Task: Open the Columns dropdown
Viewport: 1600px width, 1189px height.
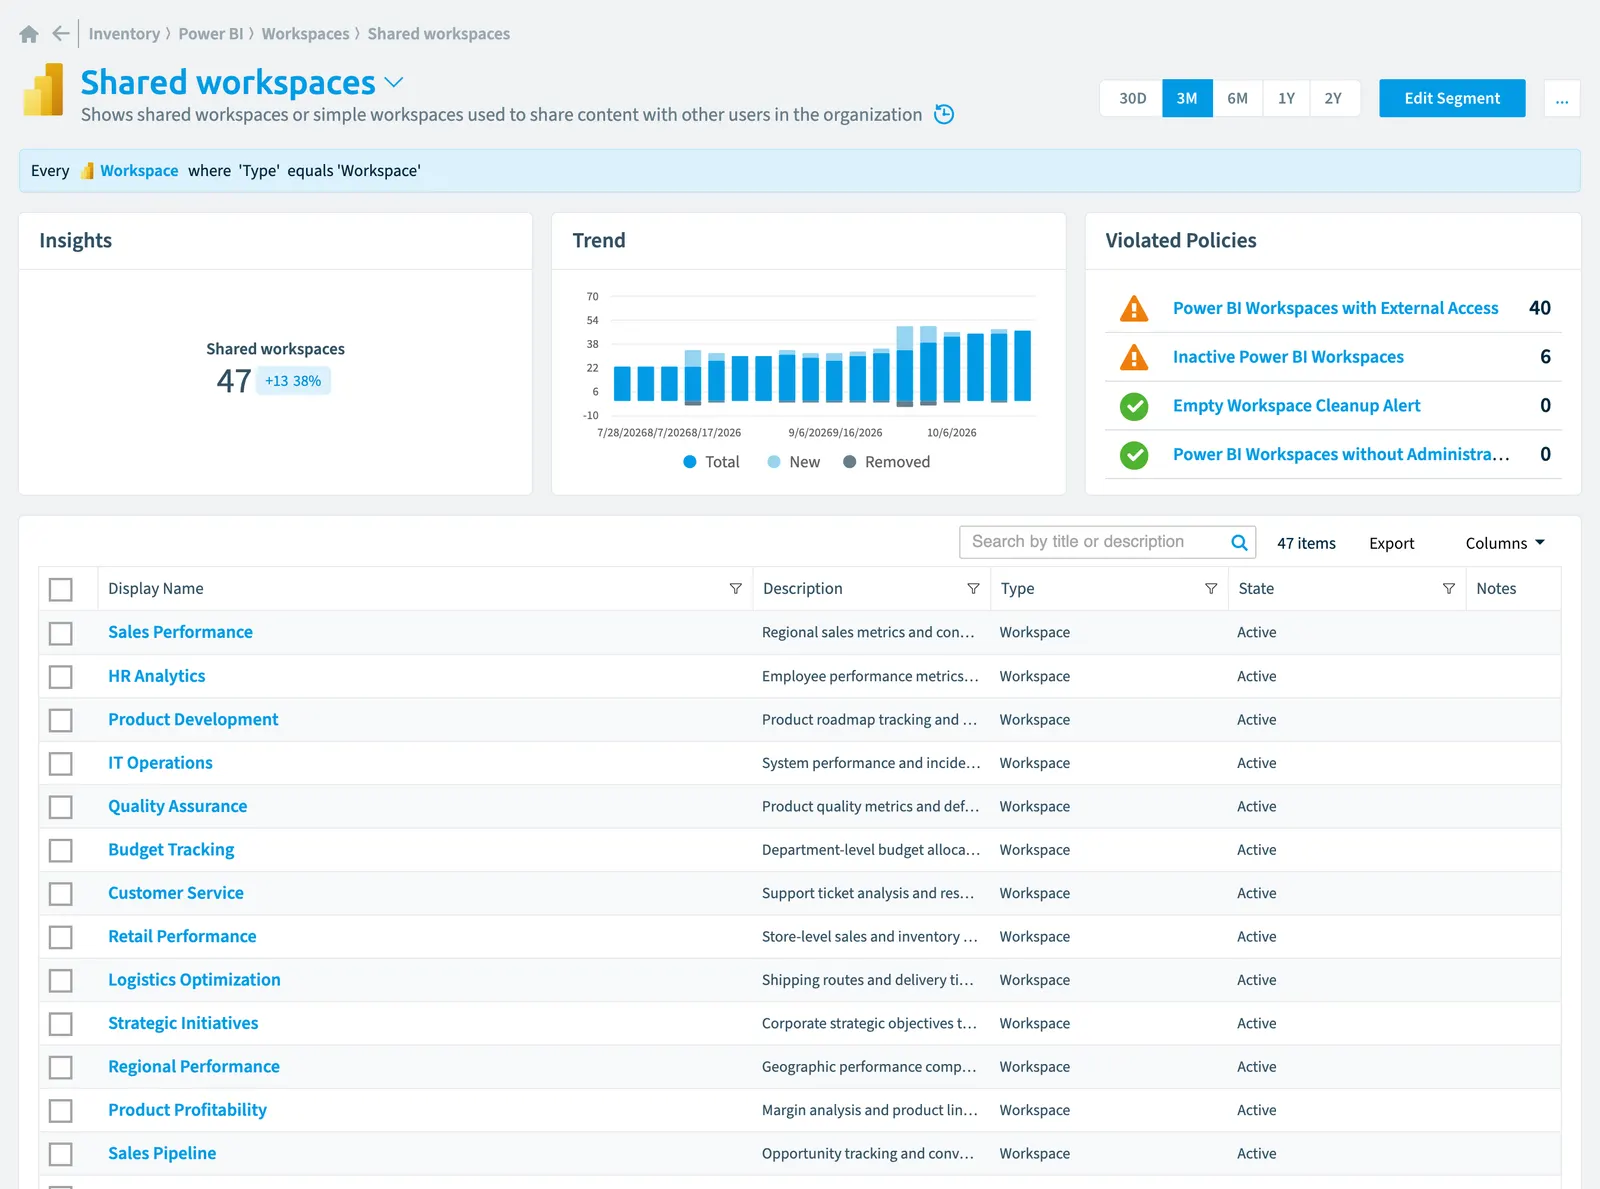Action: coord(1505,543)
